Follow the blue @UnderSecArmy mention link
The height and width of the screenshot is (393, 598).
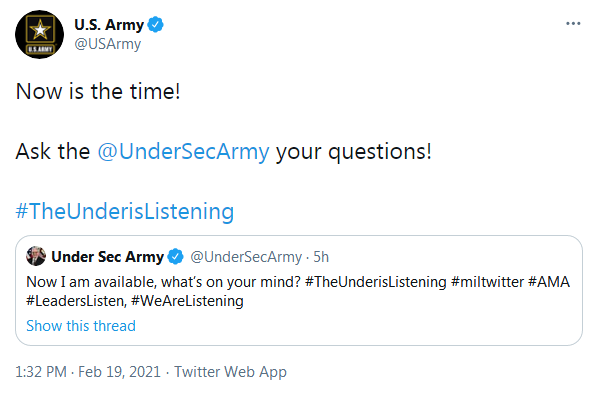point(183,151)
